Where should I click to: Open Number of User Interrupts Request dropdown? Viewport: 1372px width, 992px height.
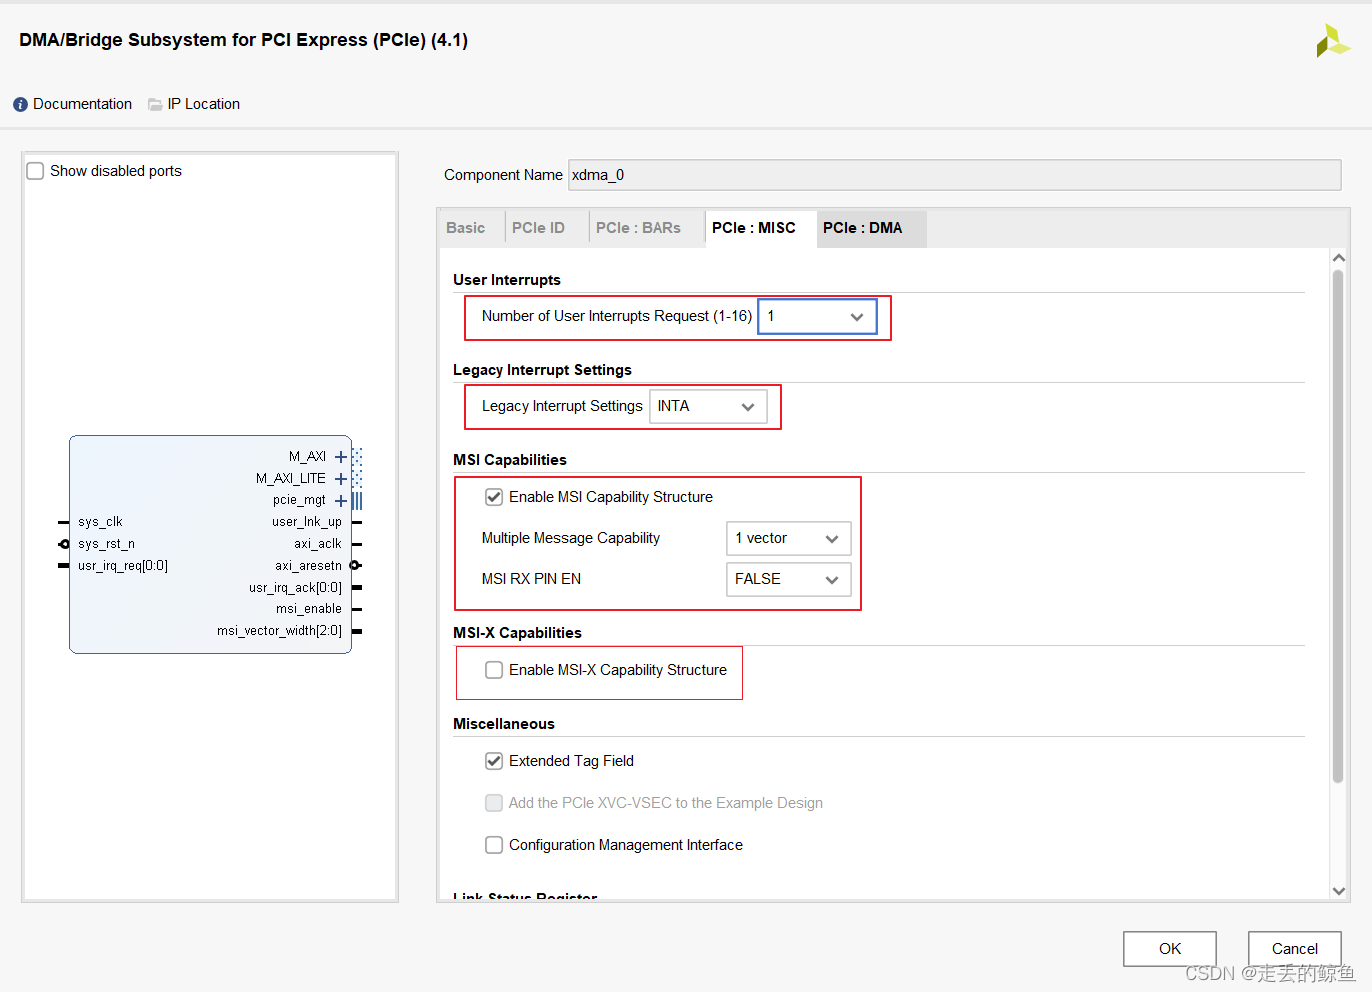[818, 316]
